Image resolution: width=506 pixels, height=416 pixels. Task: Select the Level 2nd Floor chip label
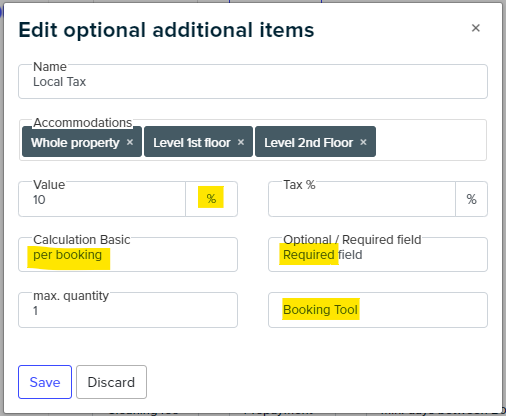click(x=309, y=143)
